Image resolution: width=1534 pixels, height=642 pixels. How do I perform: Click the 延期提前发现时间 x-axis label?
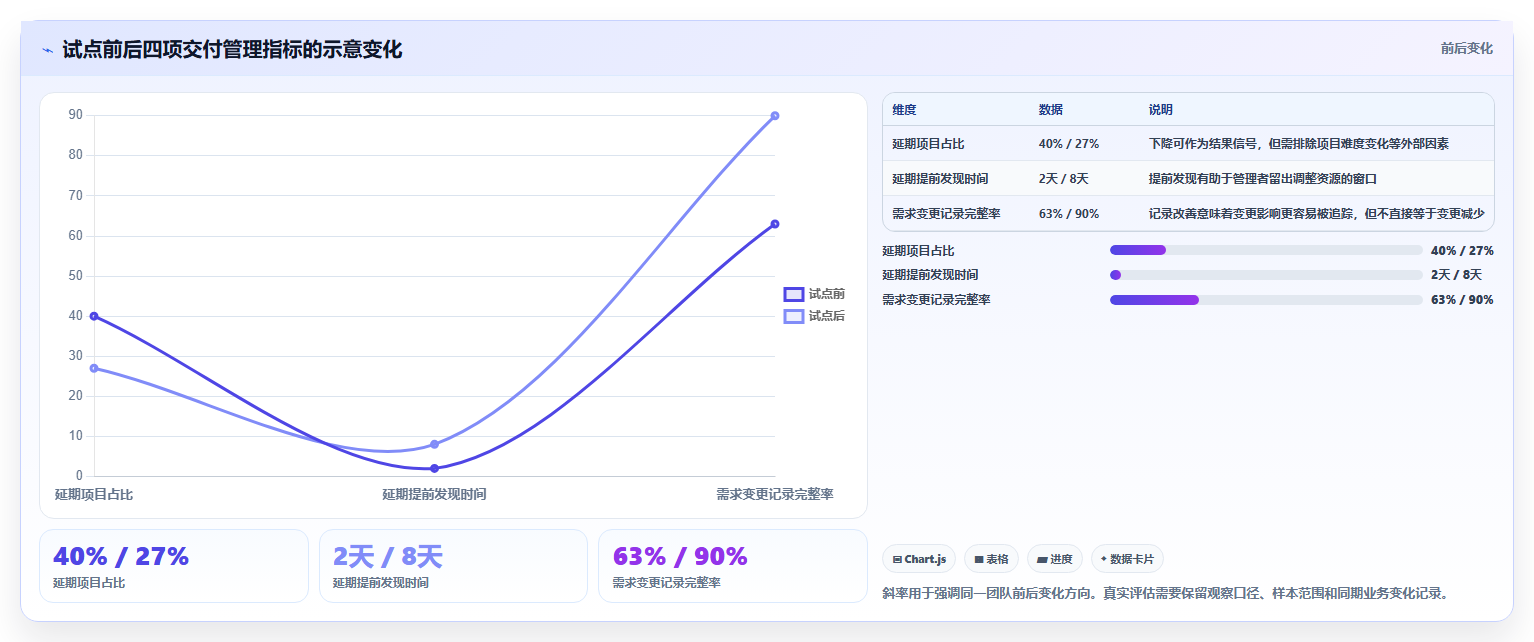(434, 494)
